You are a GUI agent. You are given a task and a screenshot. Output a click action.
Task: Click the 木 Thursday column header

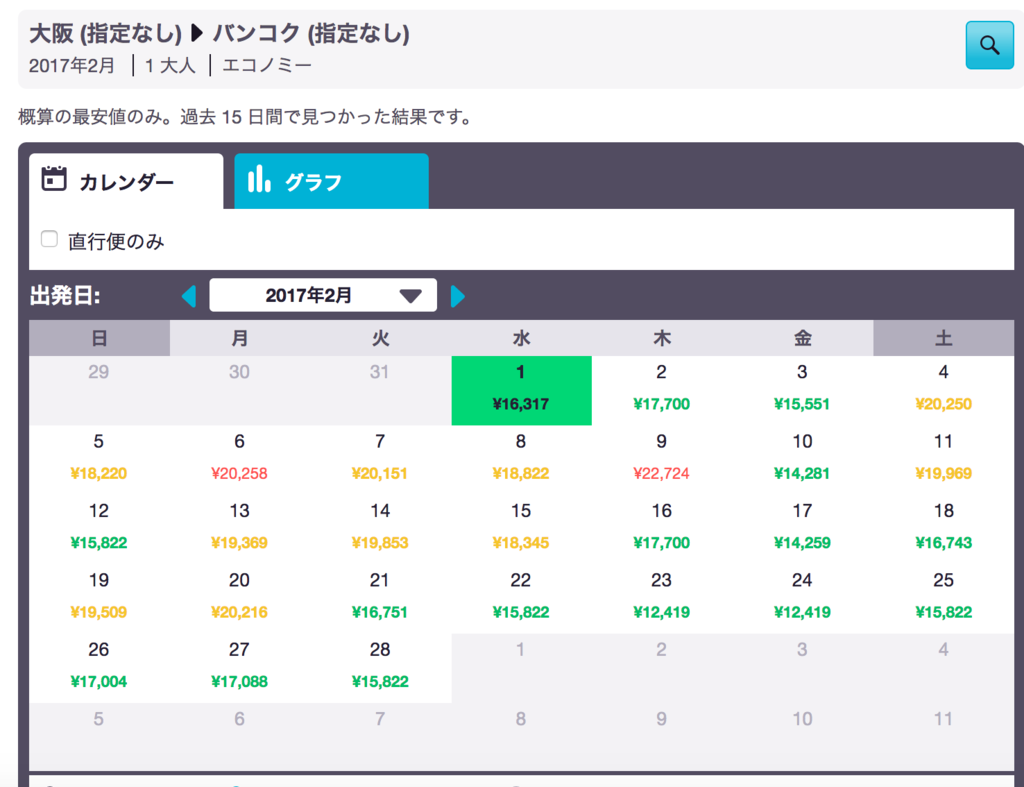point(662,338)
